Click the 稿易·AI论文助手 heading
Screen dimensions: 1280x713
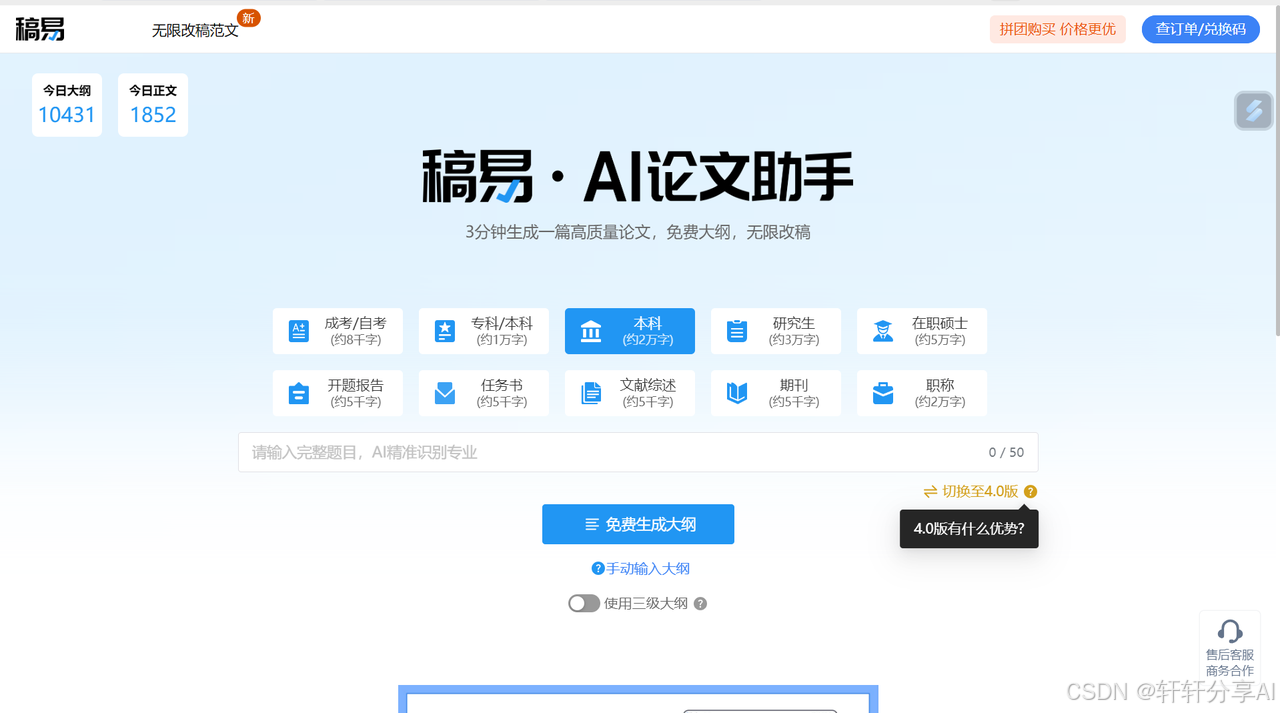pyautogui.click(x=638, y=176)
